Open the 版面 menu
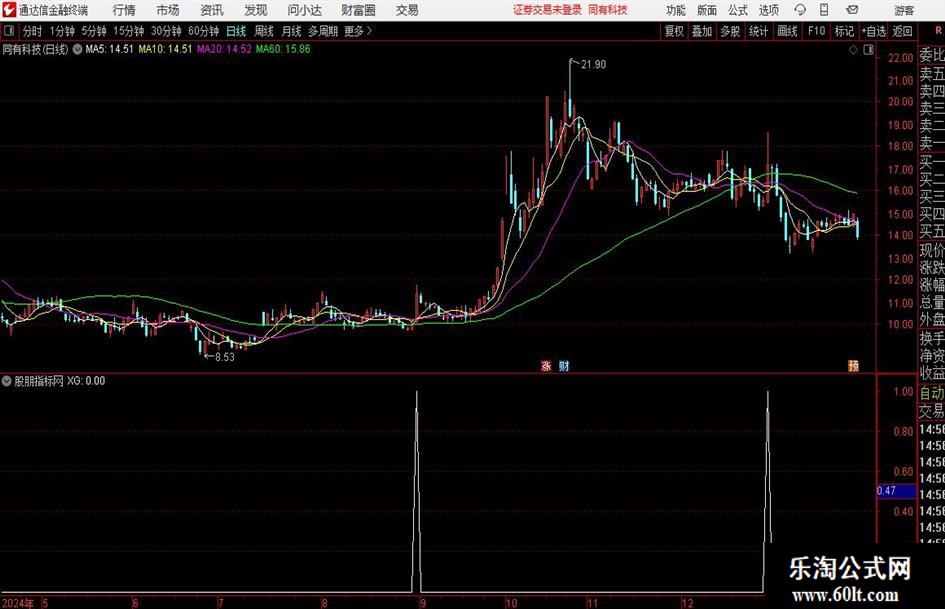945x609 pixels. [x=706, y=10]
